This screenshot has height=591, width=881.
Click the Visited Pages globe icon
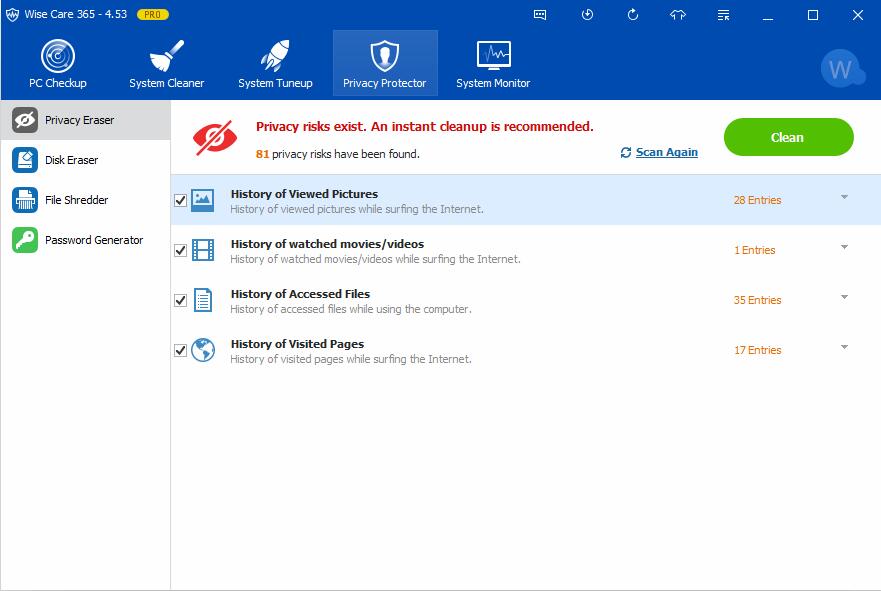click(x=203, y=350)
